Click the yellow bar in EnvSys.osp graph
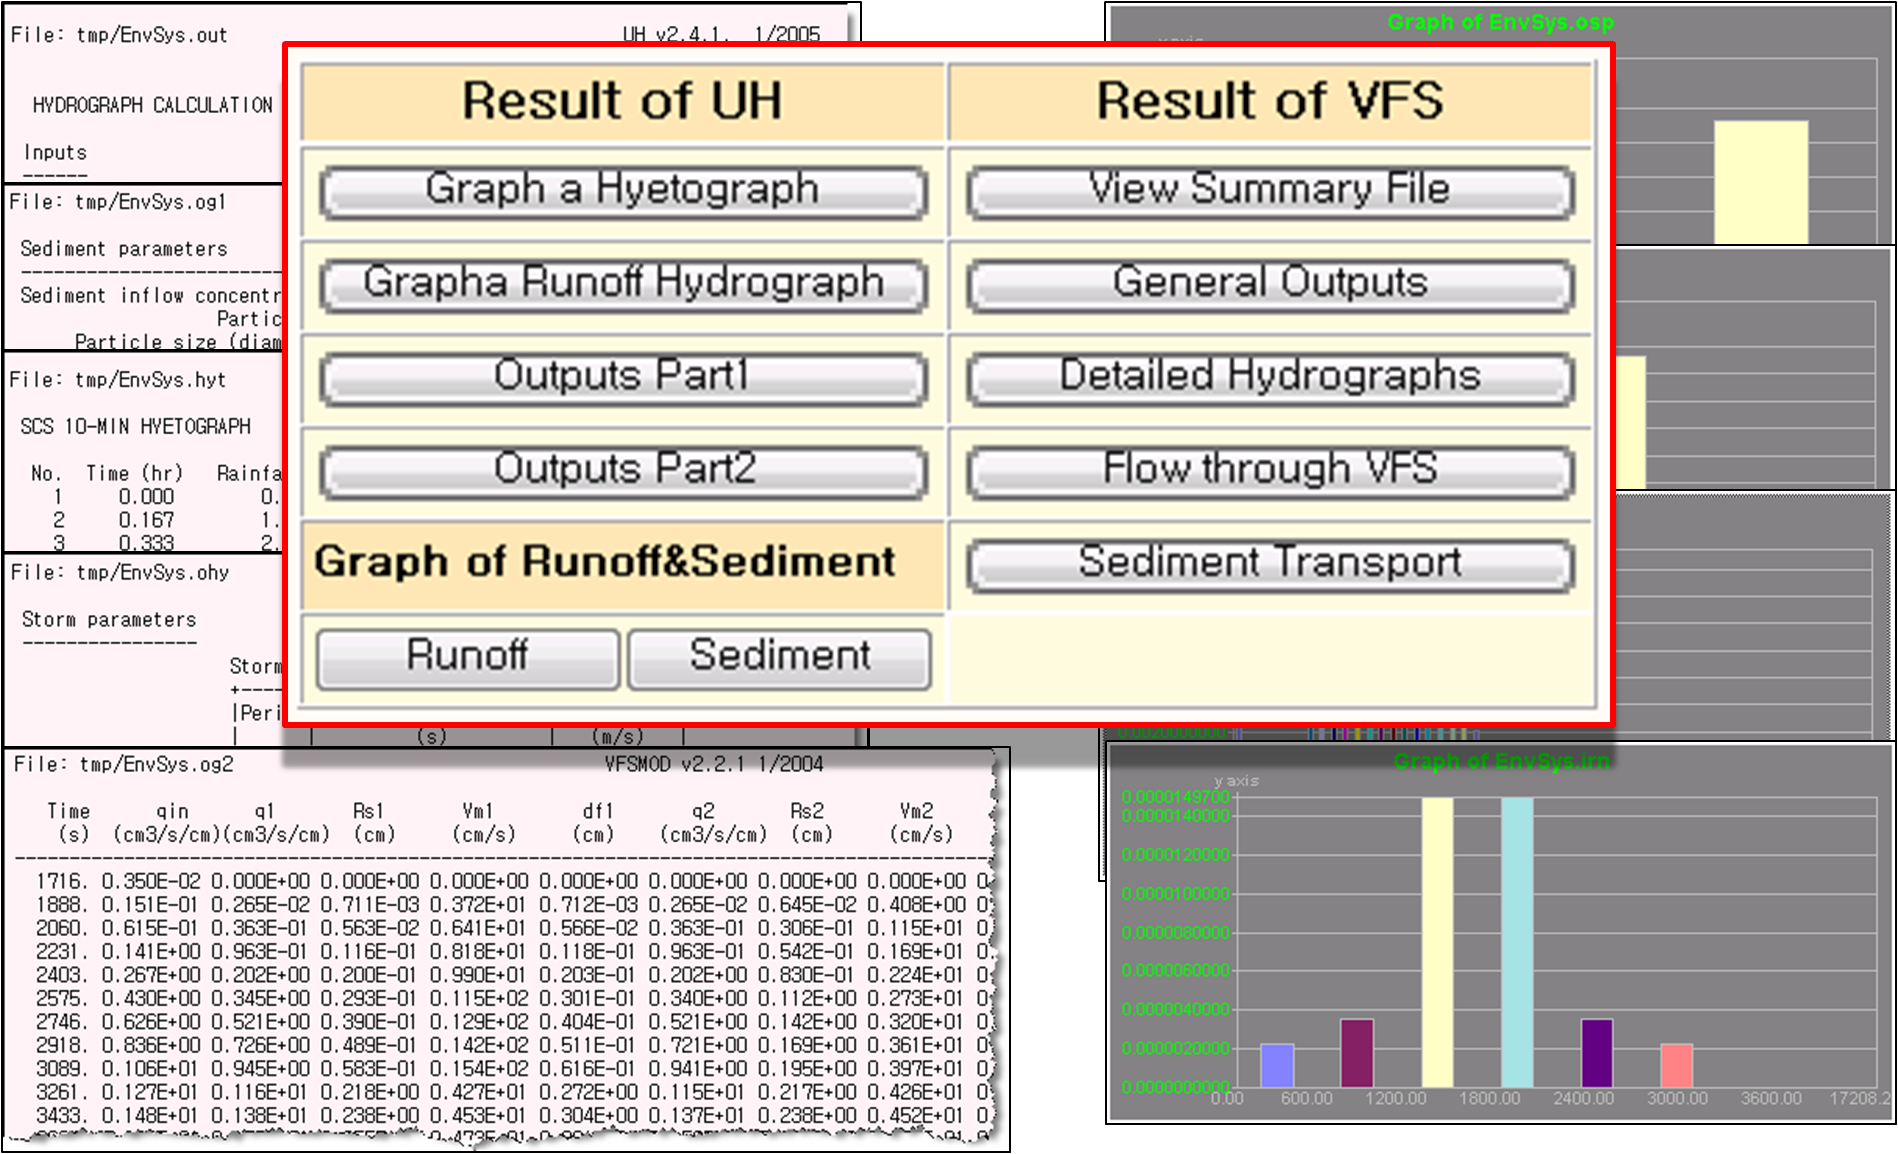 click(1760, 182)
